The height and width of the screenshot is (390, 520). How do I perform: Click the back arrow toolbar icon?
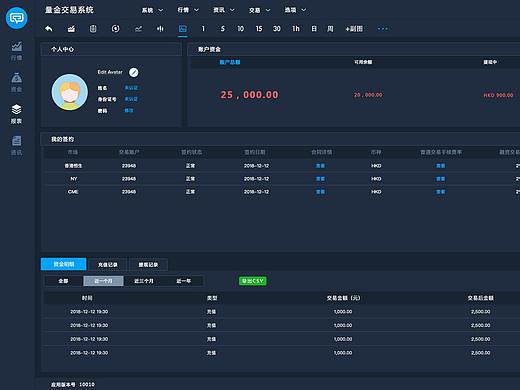49,29
